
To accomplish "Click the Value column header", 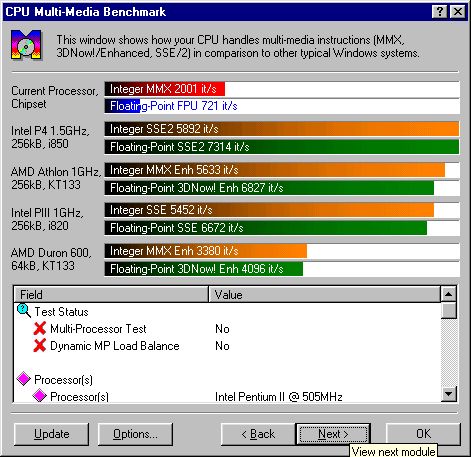I will click(324, 295).
